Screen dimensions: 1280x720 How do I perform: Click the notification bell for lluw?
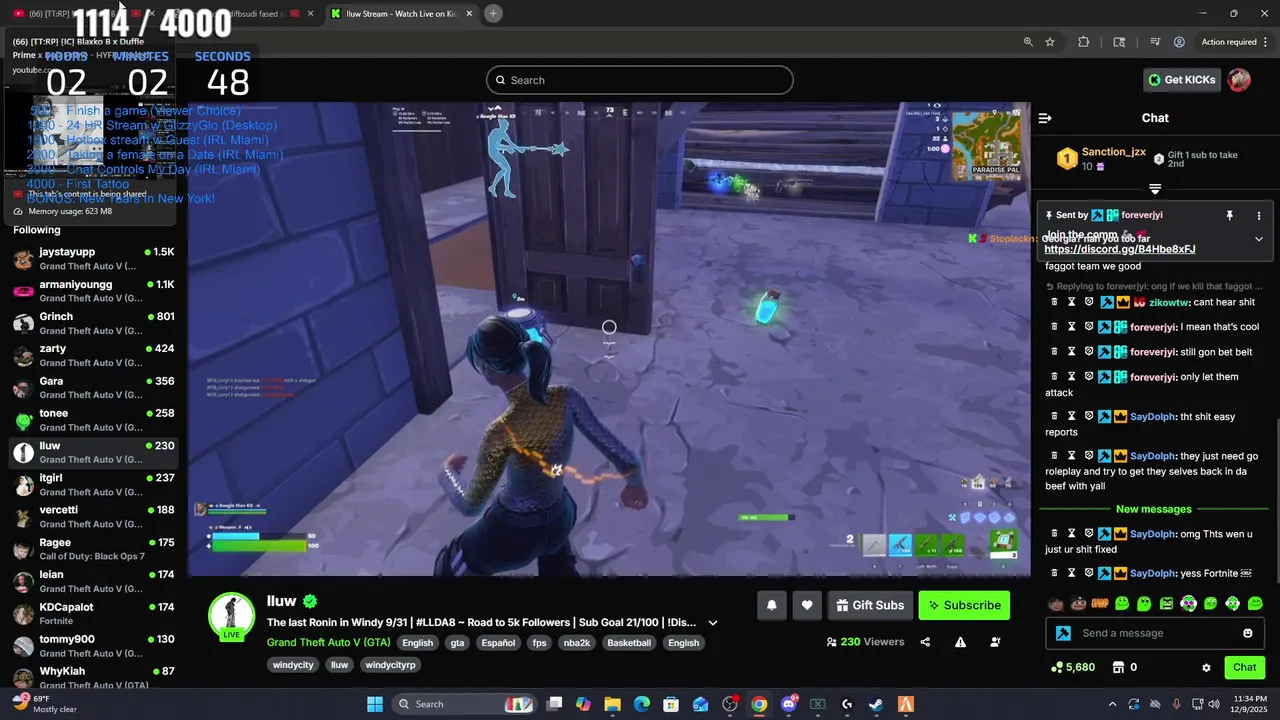coord(772,605)
